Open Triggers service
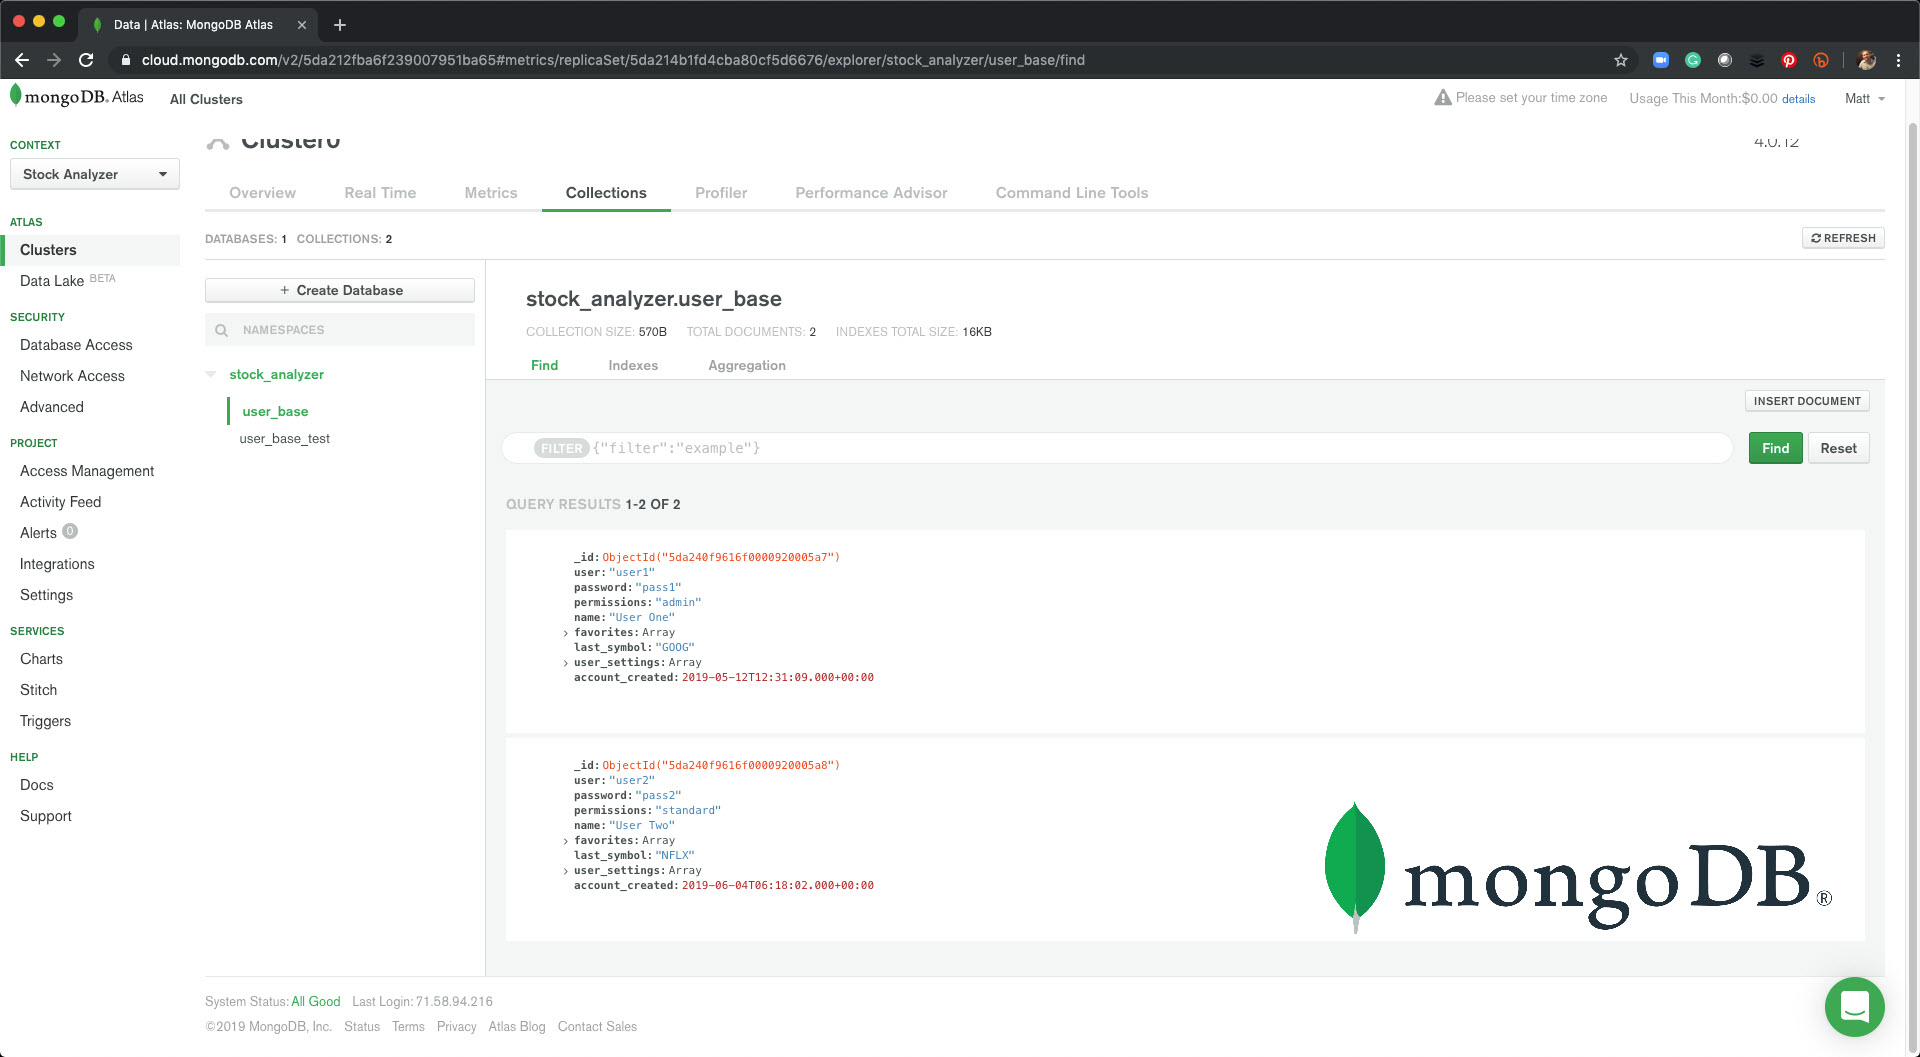The image size is (1920, 1057). [x=45, y=721]
